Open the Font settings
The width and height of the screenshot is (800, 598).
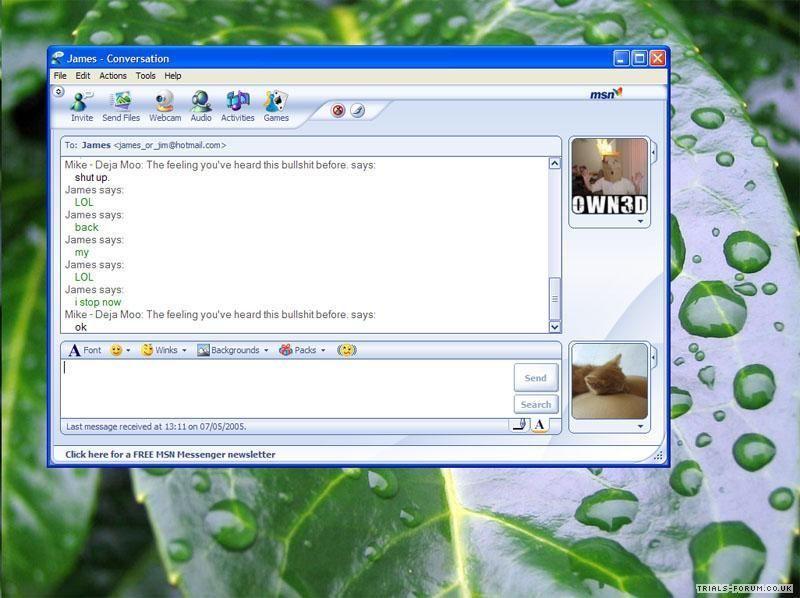click(85, 350)
